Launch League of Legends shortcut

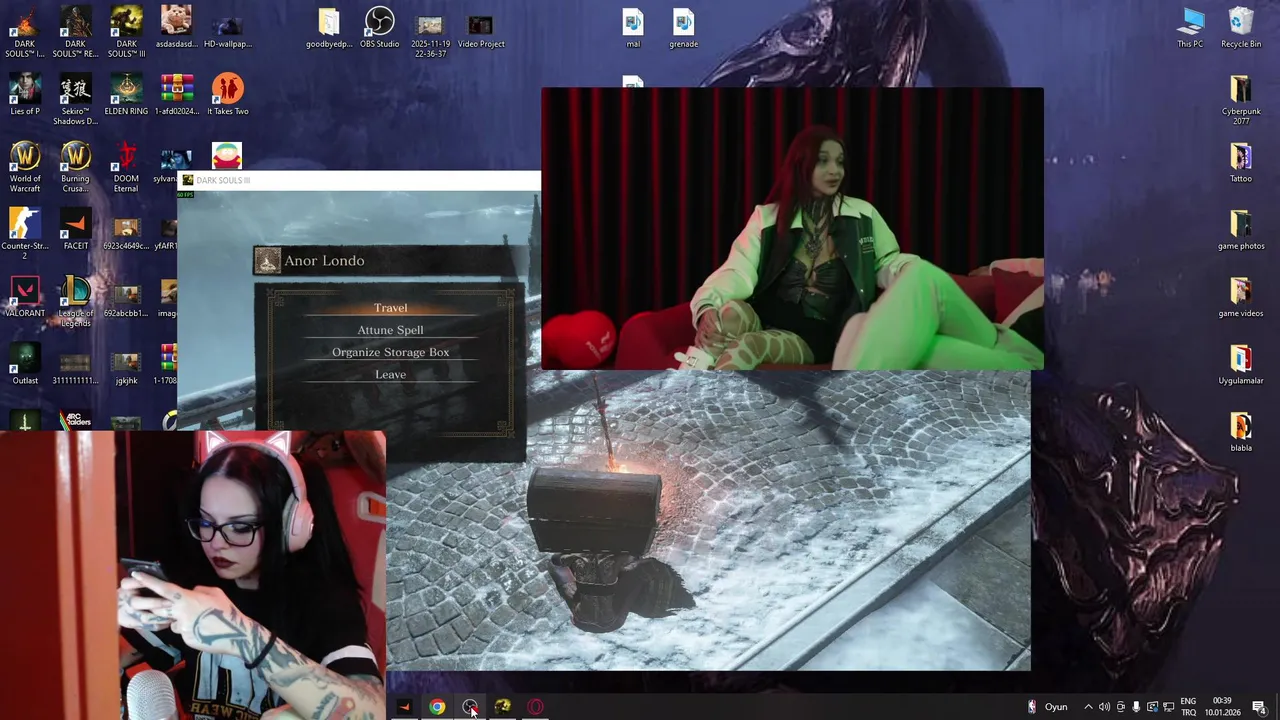75,302
